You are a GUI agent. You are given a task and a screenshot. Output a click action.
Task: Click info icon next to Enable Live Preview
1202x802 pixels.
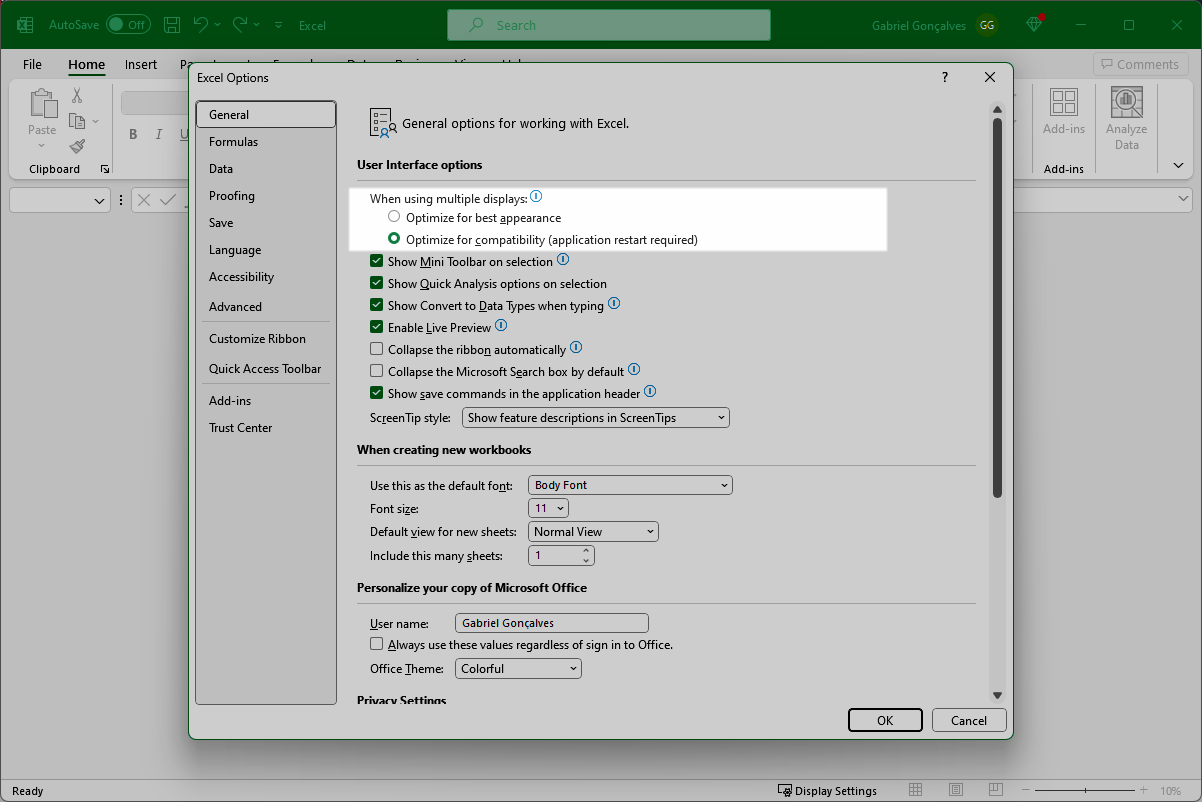(x=501, y=326)
